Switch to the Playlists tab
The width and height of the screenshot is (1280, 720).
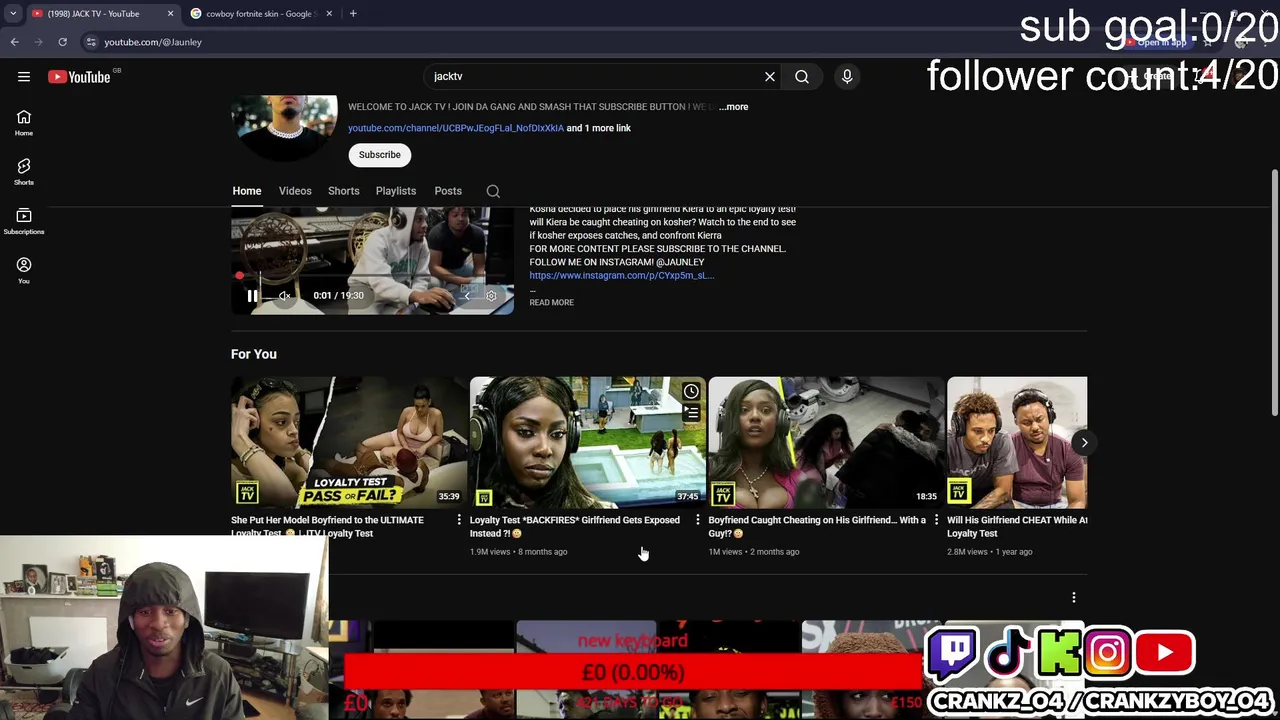(396, 191)
